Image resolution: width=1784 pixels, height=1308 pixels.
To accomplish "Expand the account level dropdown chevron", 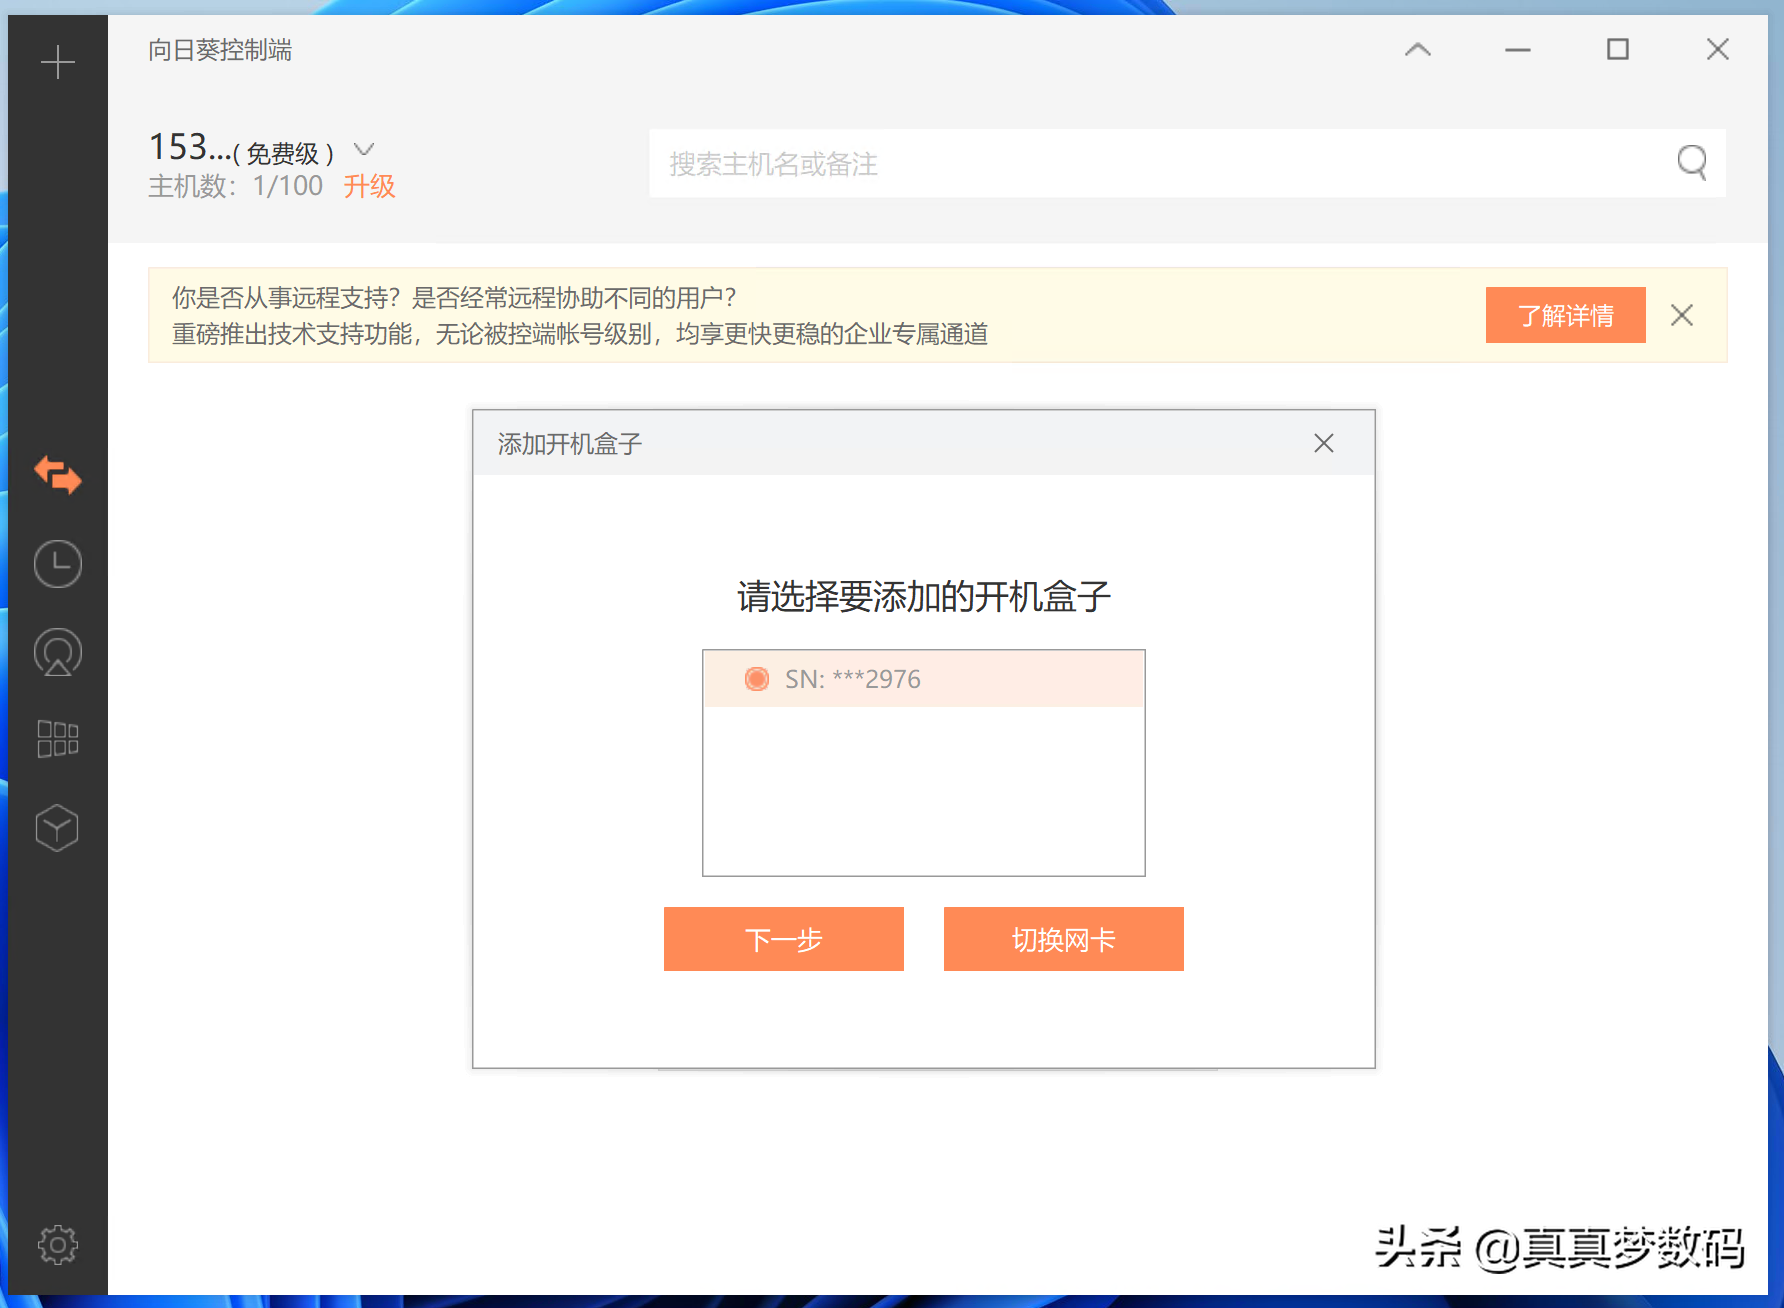I will click(x=364, y=150).
